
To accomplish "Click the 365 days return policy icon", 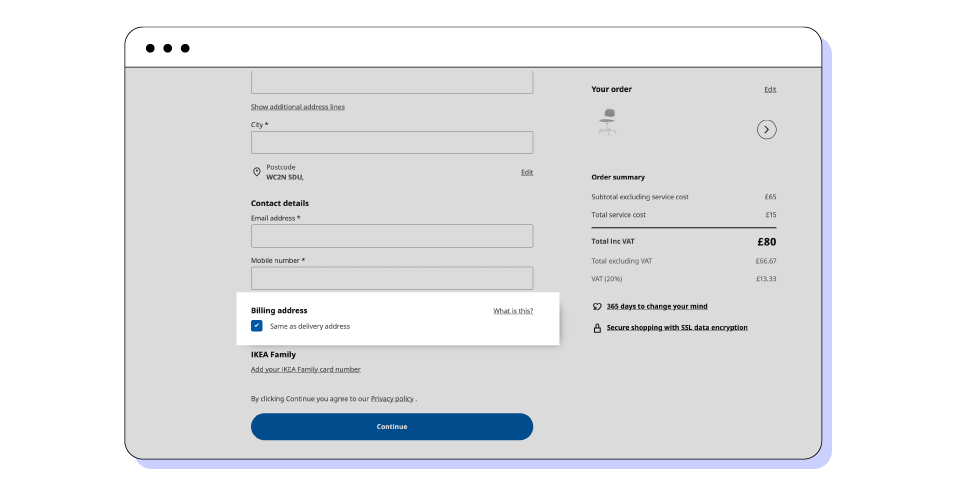I will pos(597,307).
